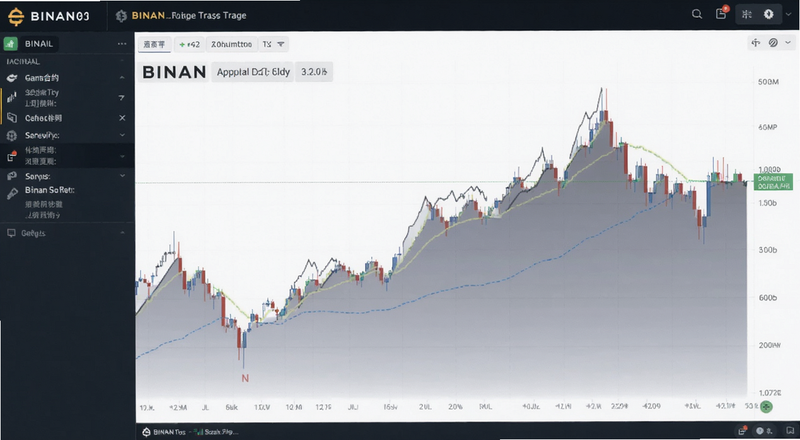Click the icon beside the Gans sidebar item

(12, 78)
